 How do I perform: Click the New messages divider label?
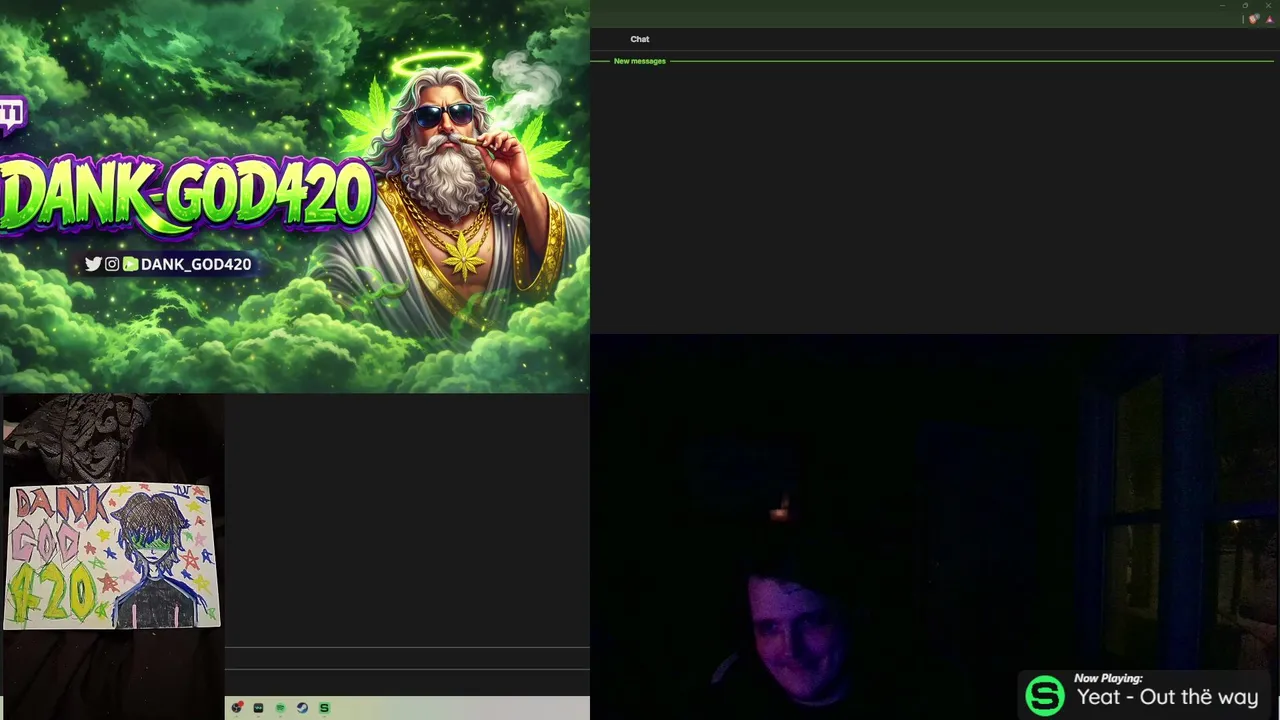pyautogui.click(x=639, y=61)
